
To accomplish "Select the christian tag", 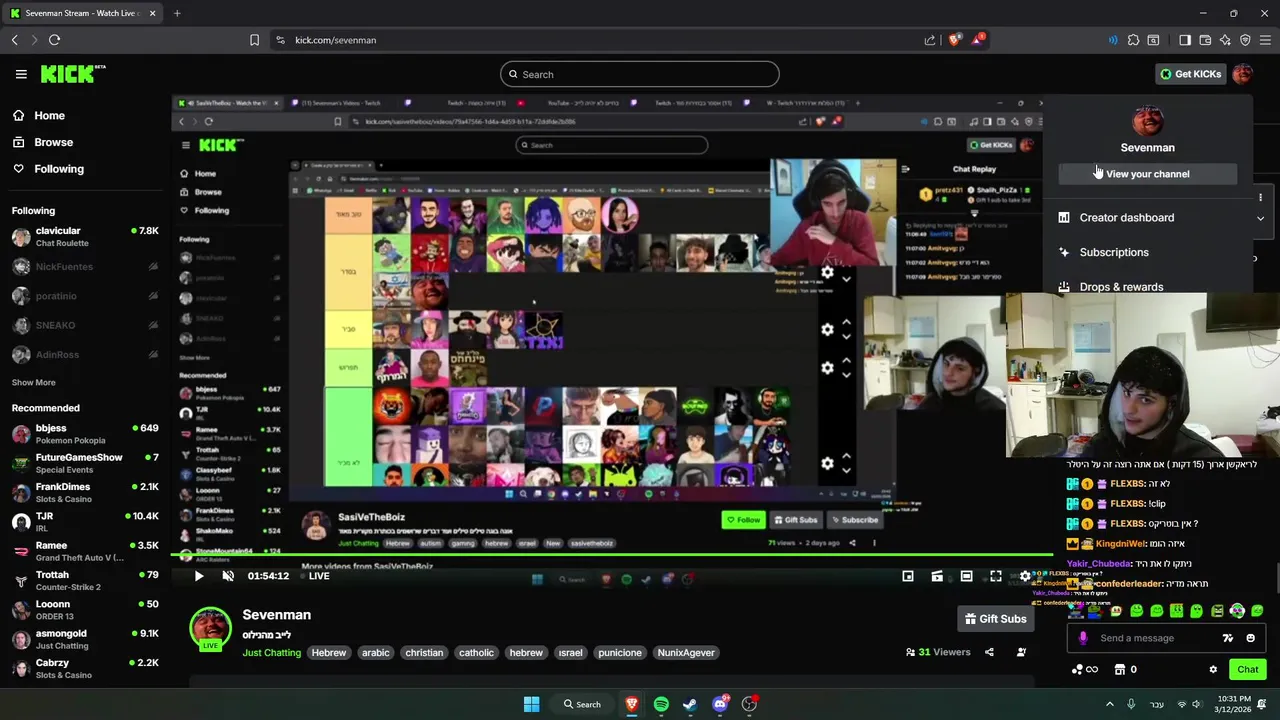I will click(424, 653).
